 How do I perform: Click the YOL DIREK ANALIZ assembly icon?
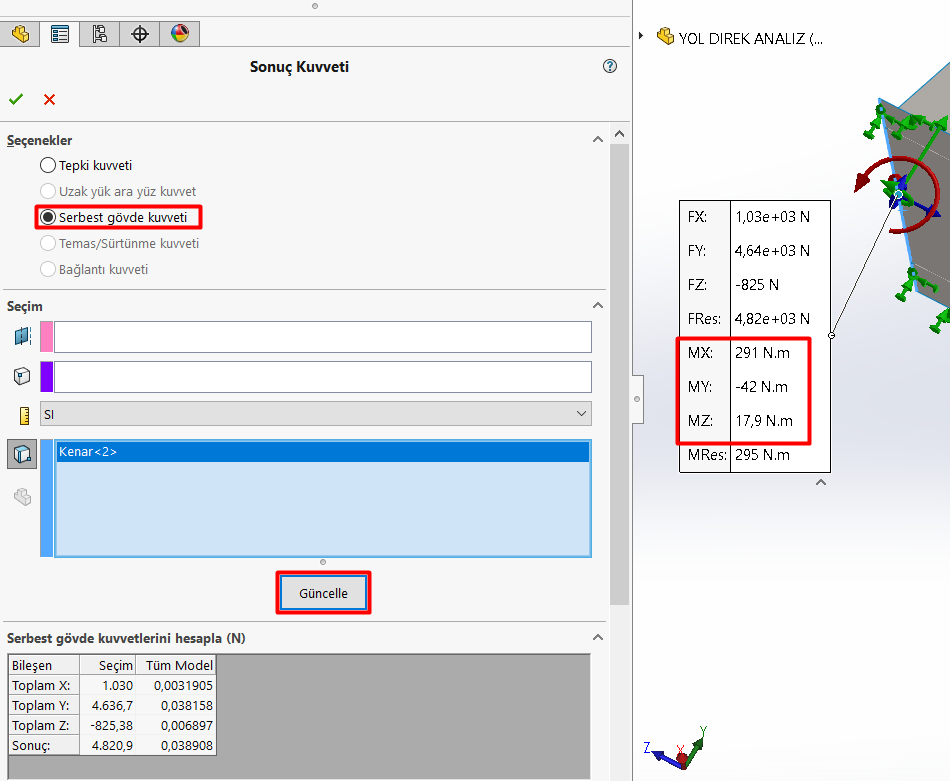click(665, 36)
